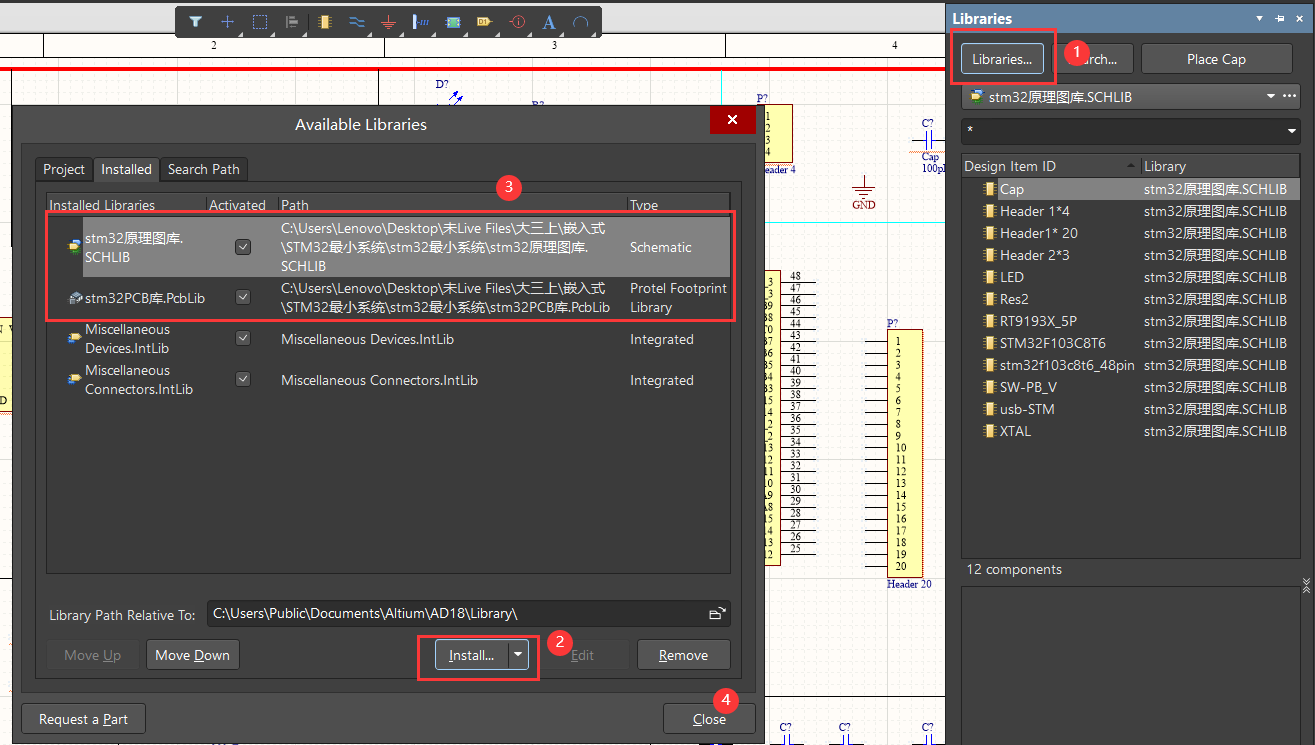Click the Remove button
This screenshot has width=1315, height=745.
[683, 655]
